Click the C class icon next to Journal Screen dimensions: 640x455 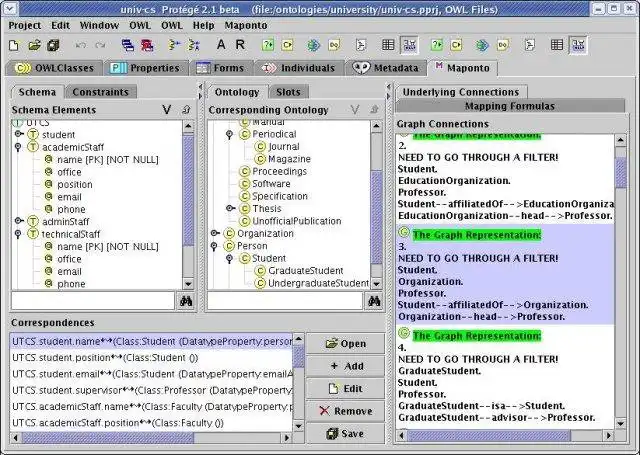(x=260, y=146)
